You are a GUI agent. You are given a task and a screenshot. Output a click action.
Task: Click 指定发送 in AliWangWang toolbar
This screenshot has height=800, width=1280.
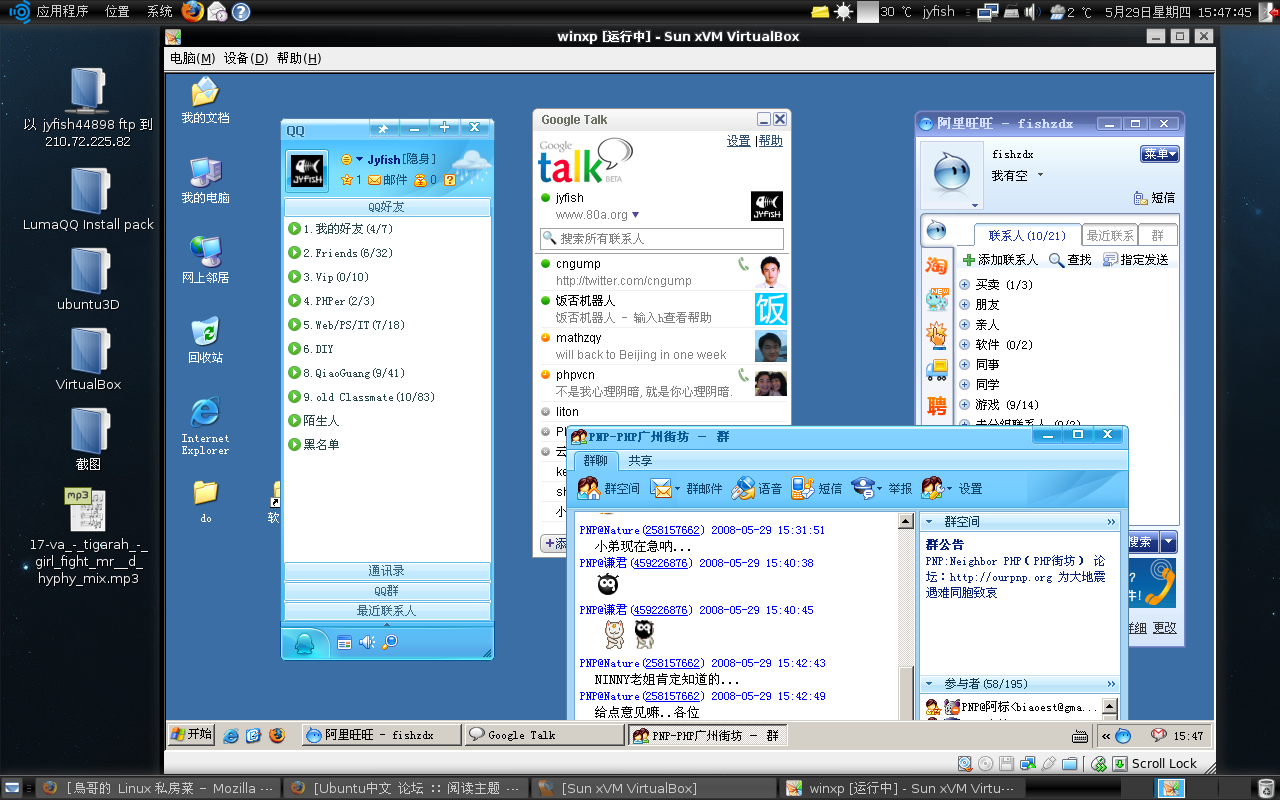(x=1135, y=260)
